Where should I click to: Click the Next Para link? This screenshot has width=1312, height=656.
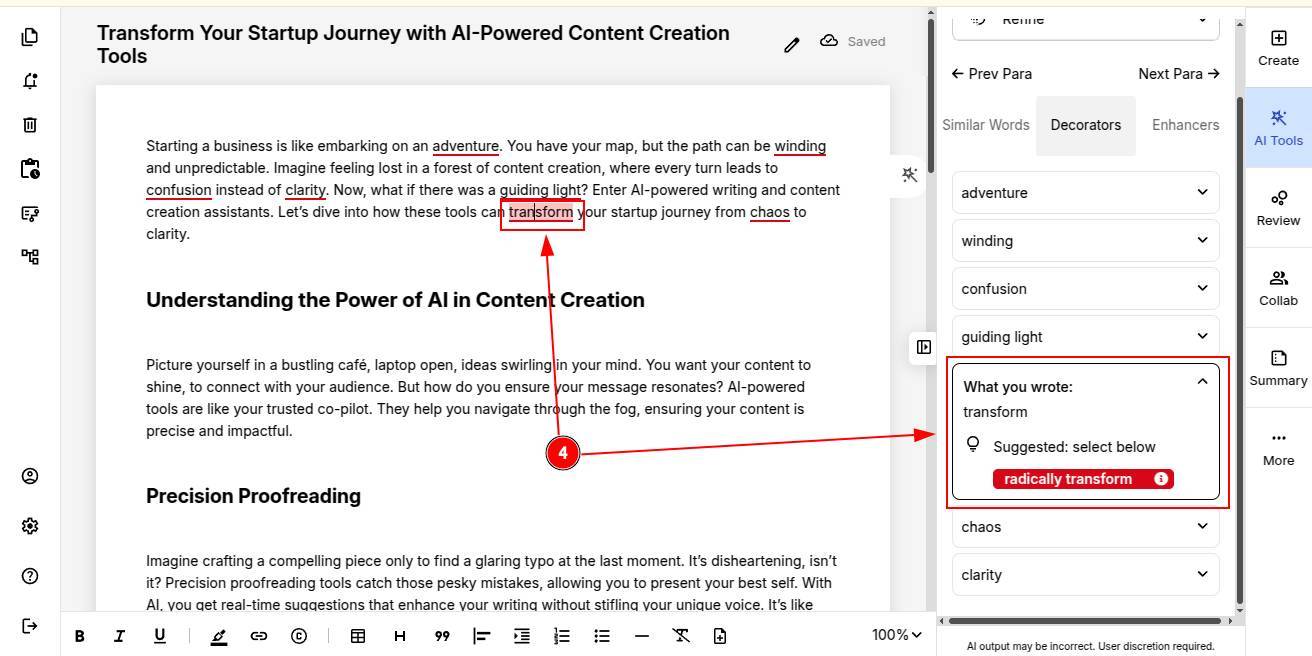pyautogui.click(x=1178, y=74)
